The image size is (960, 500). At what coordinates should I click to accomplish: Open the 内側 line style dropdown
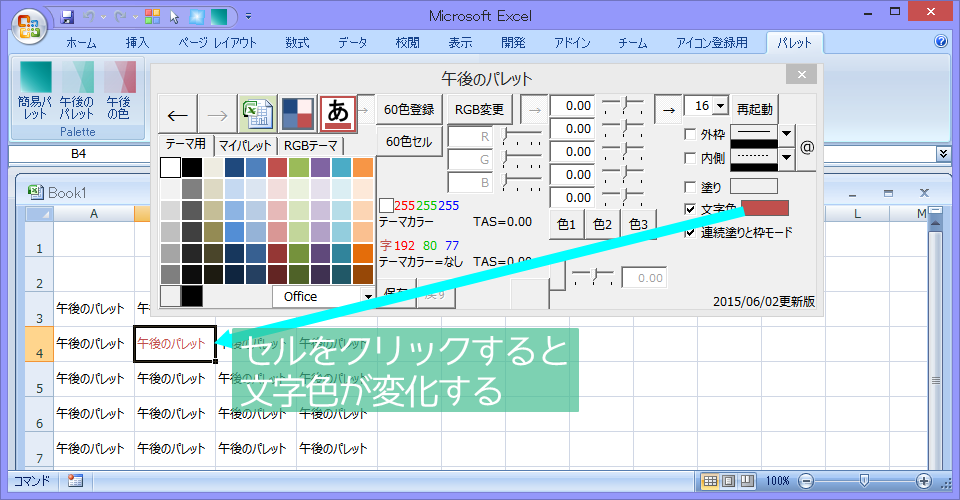click(786, 158)
